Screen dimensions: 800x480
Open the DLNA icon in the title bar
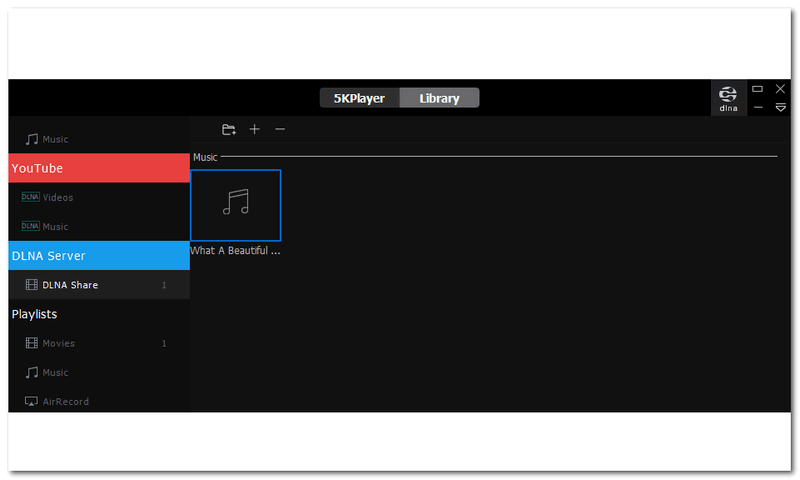[728, 98]
